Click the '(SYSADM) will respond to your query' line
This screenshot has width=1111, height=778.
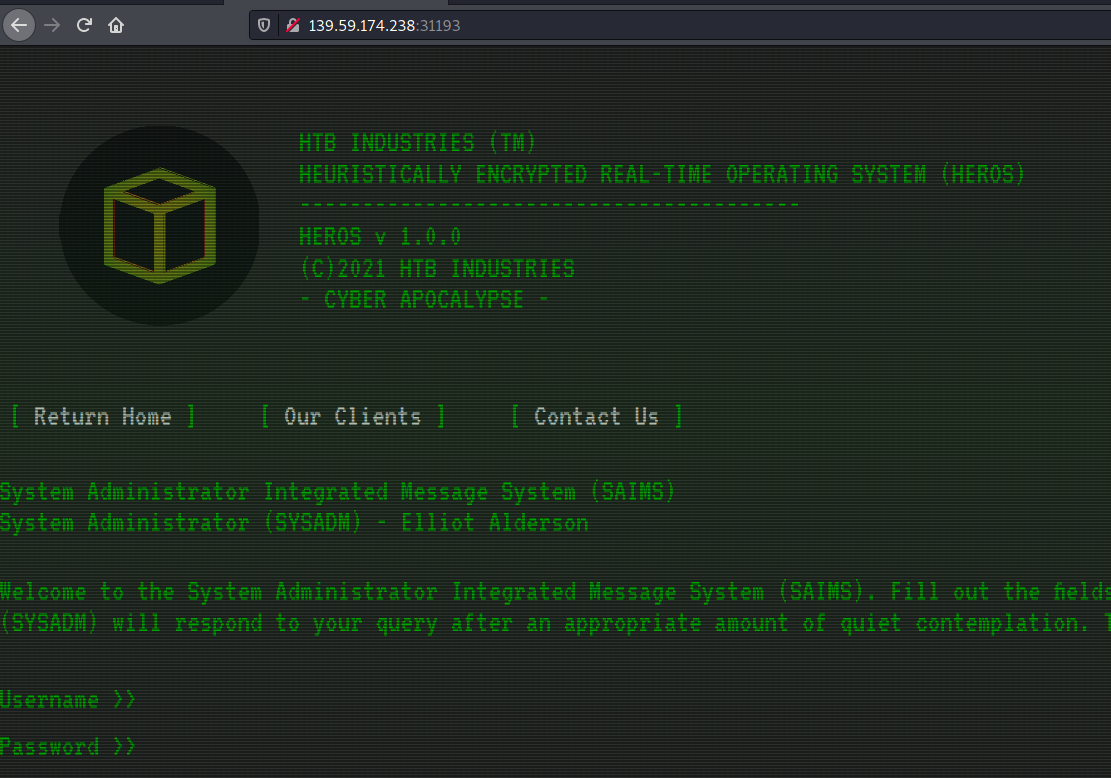coord(556,624)
